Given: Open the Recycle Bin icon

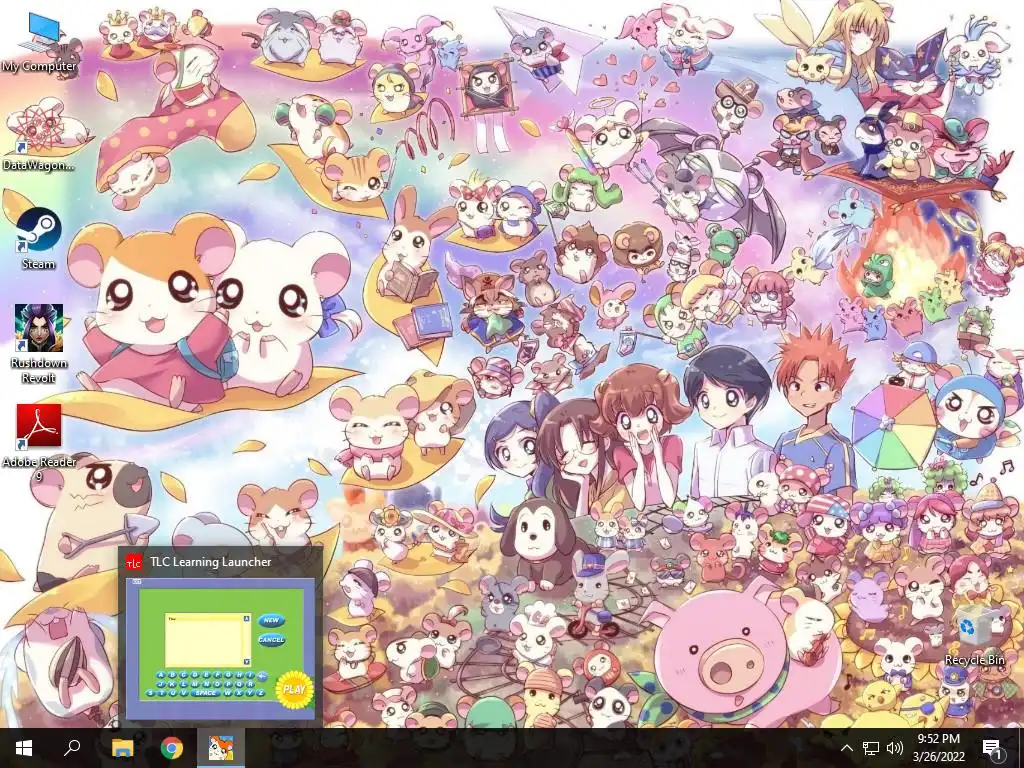Looking at the screenshot, I should [x=974, y=635].
